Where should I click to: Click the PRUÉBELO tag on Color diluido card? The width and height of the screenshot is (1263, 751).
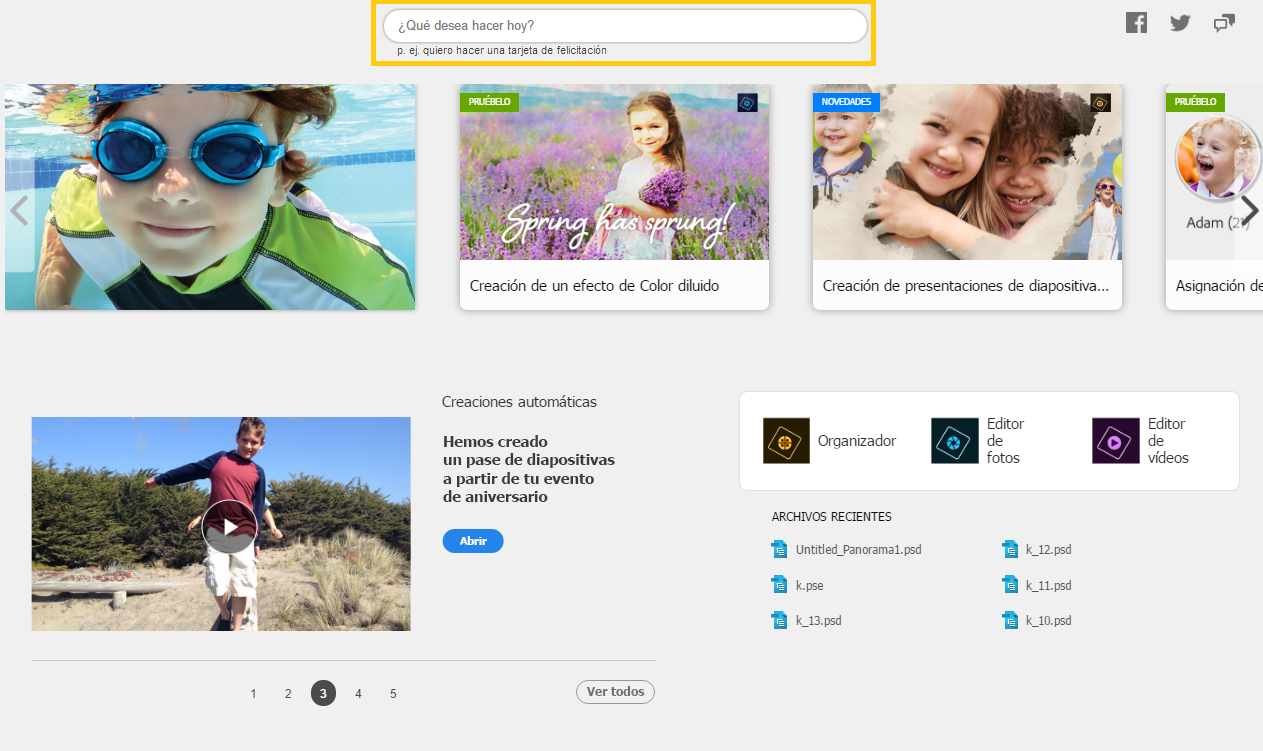[x=489, y=102]
